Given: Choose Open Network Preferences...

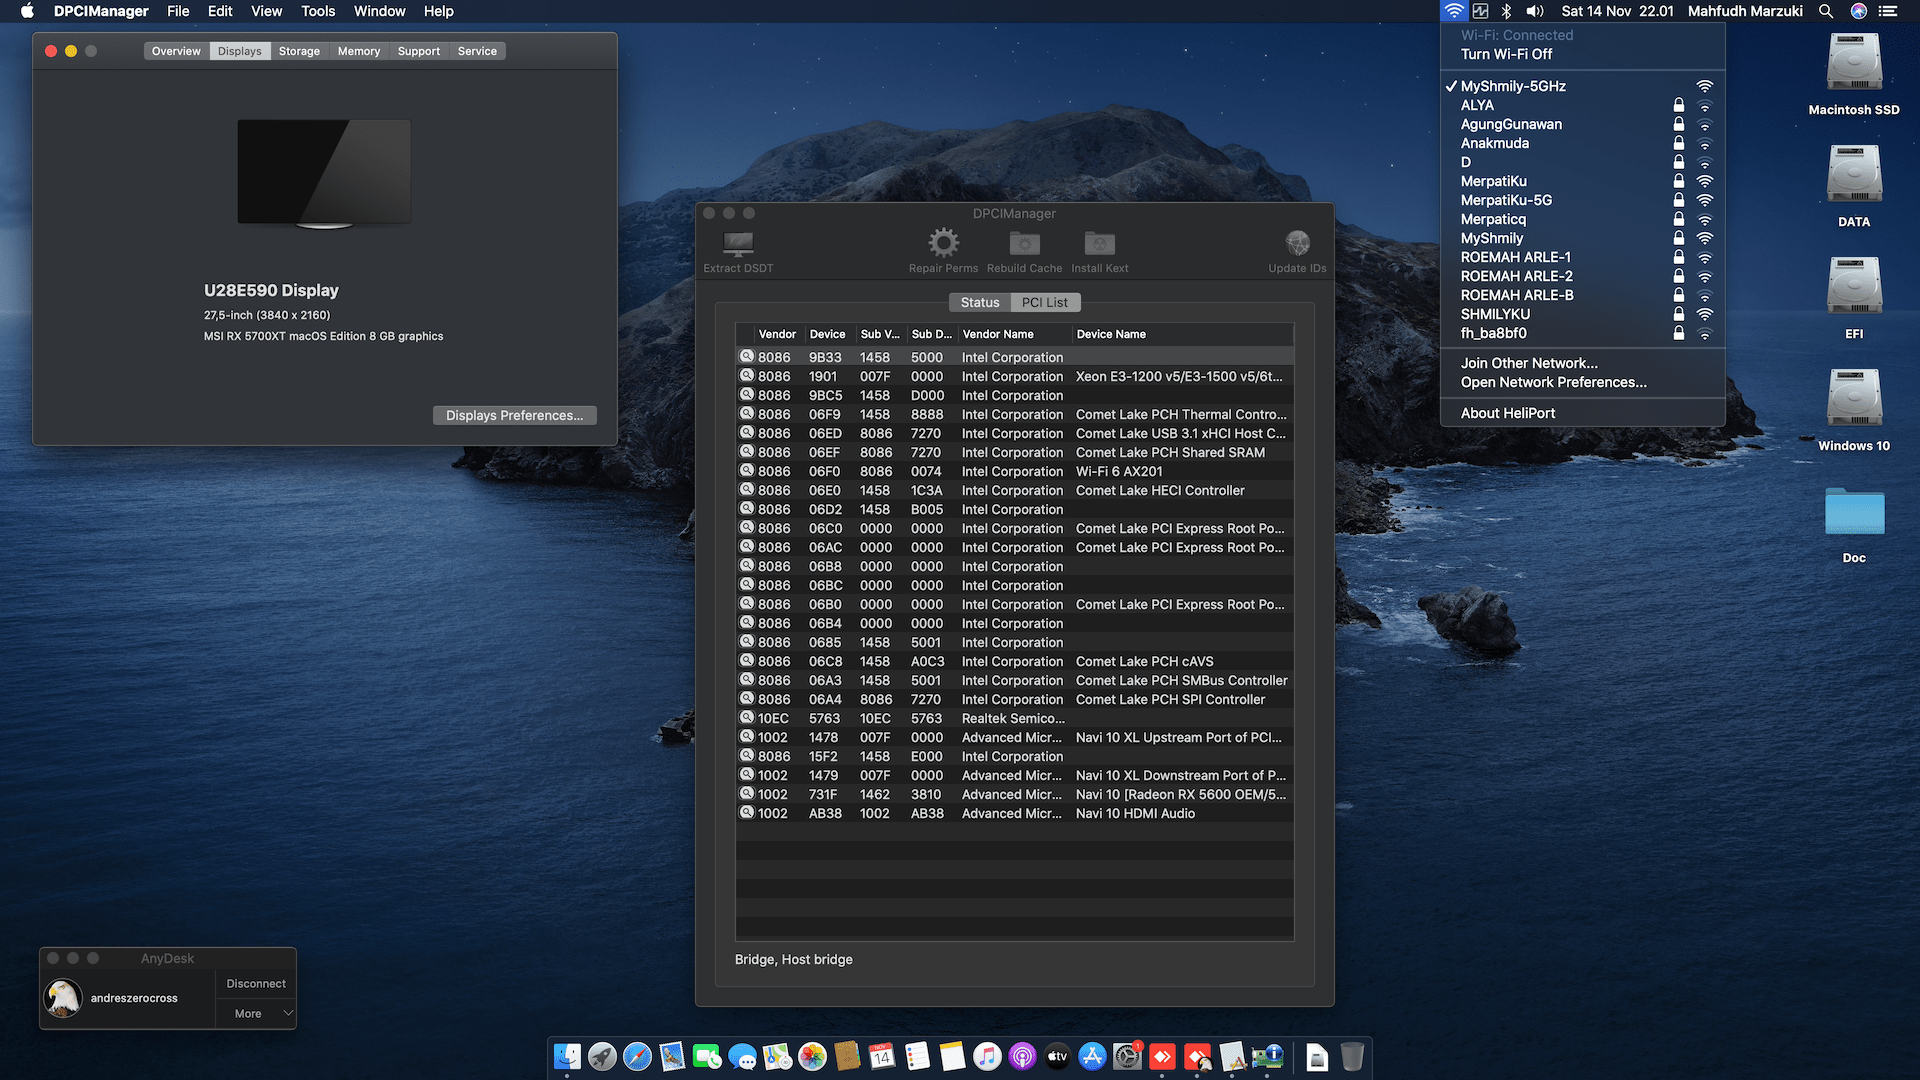Looking at the screenshot, I should (x=1582, y=382).
